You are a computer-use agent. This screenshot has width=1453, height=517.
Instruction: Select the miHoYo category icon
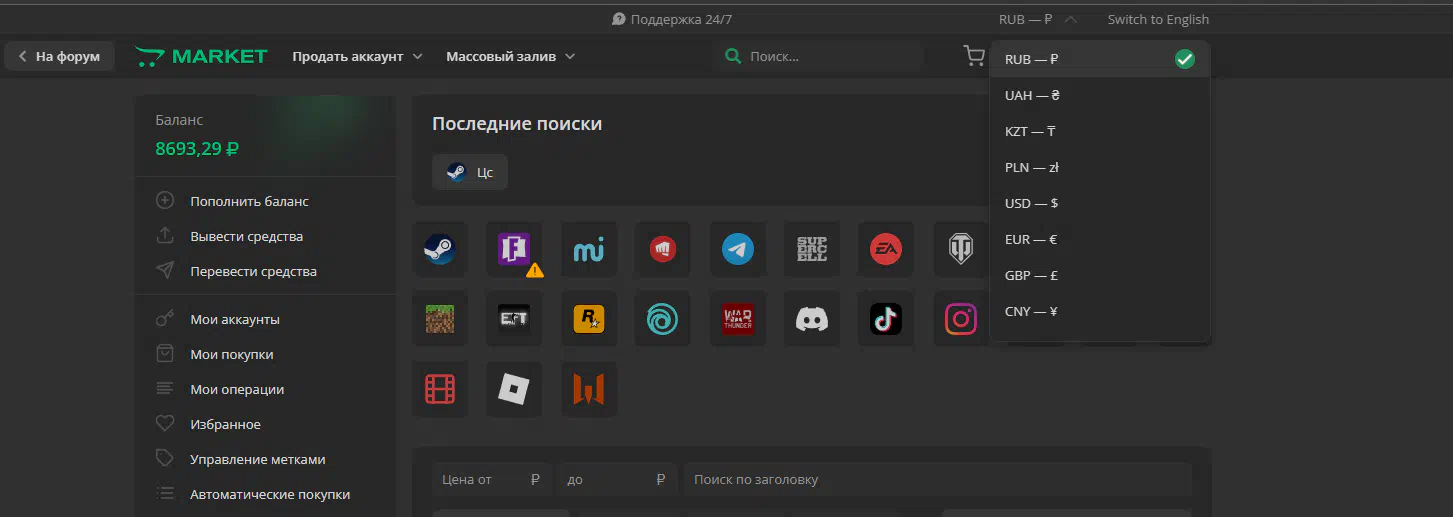click(x=589, y=249)
